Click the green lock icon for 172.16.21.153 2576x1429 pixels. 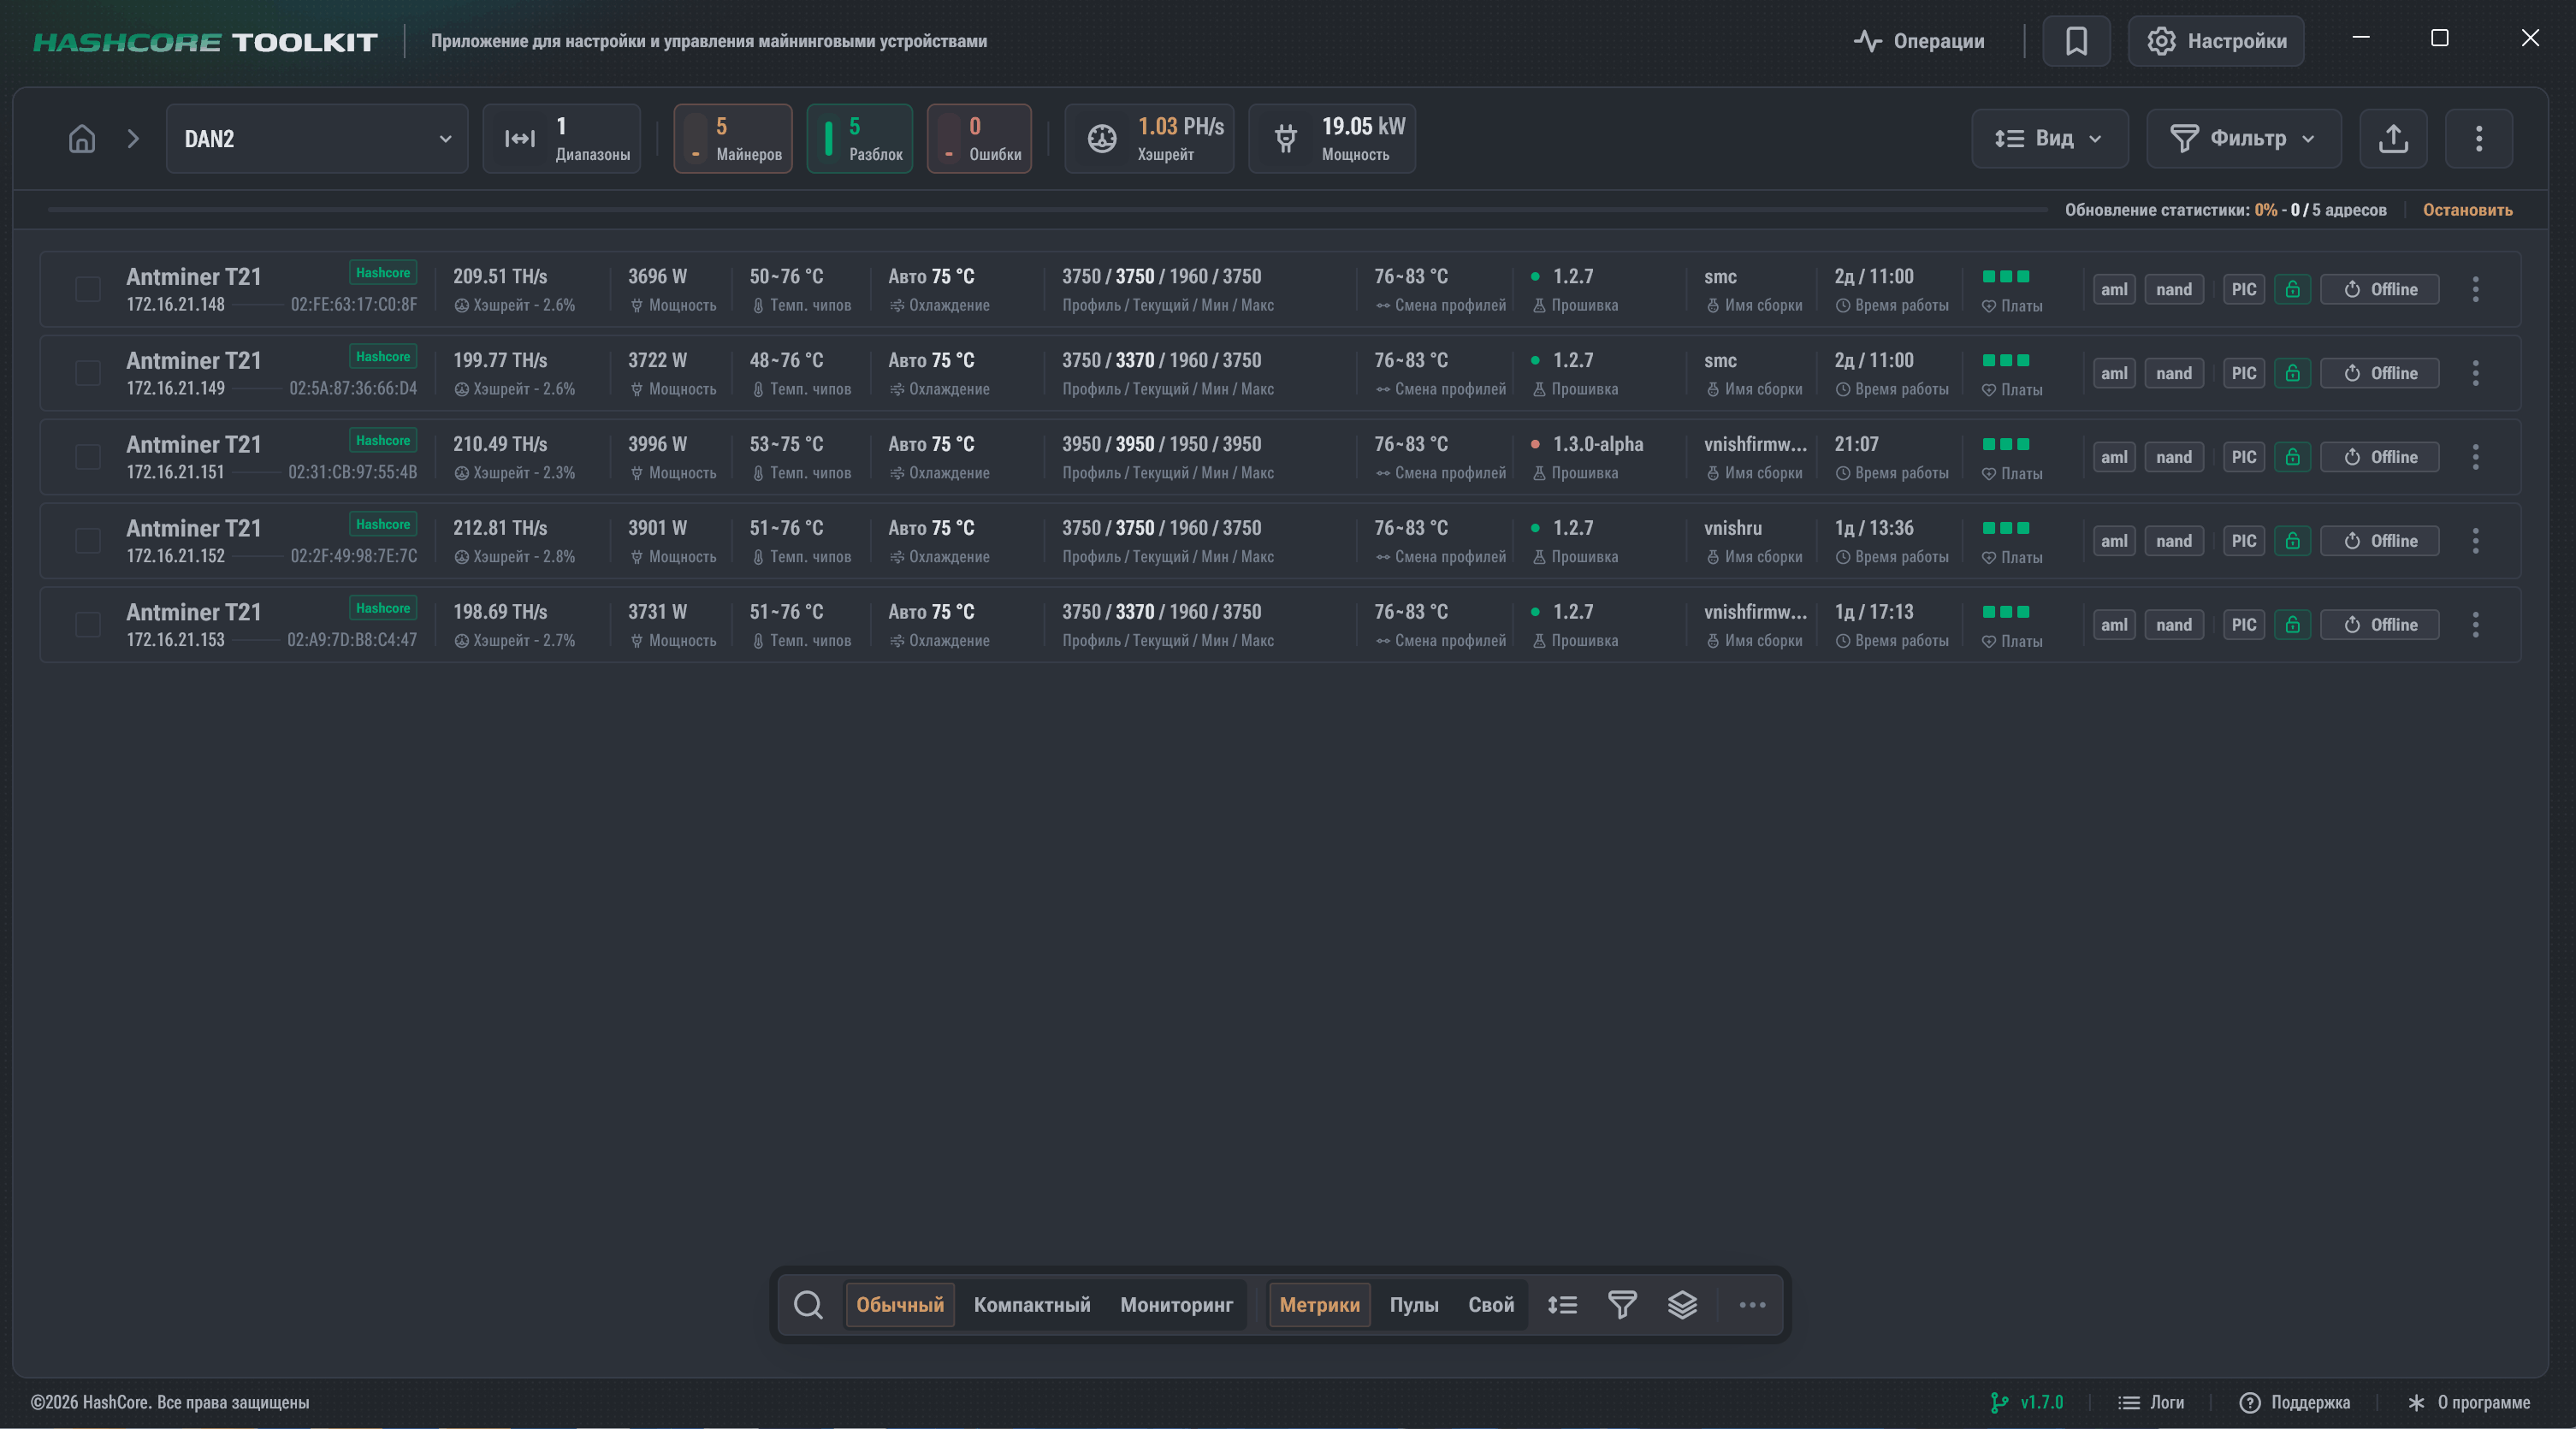pyautogui.click(x=2292, y=625)
